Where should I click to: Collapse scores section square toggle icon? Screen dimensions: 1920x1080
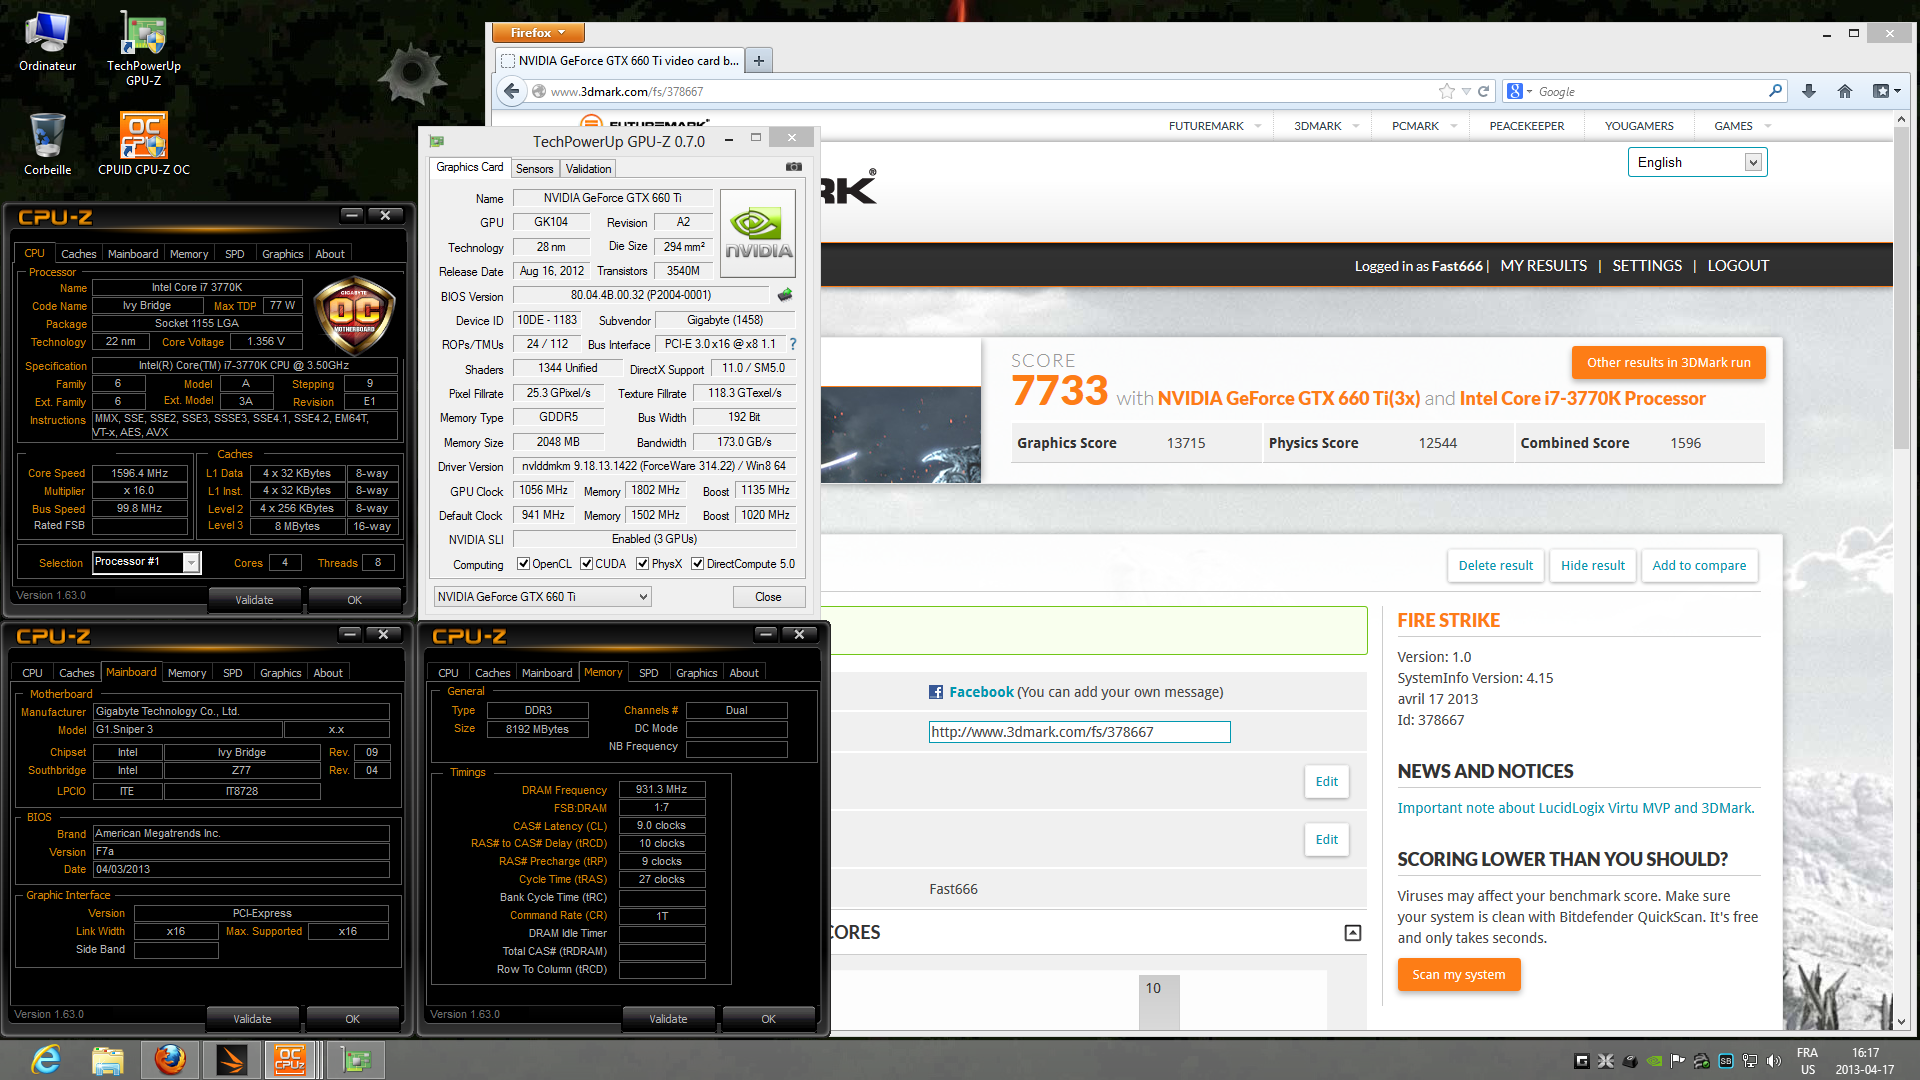click(1352, 933)
